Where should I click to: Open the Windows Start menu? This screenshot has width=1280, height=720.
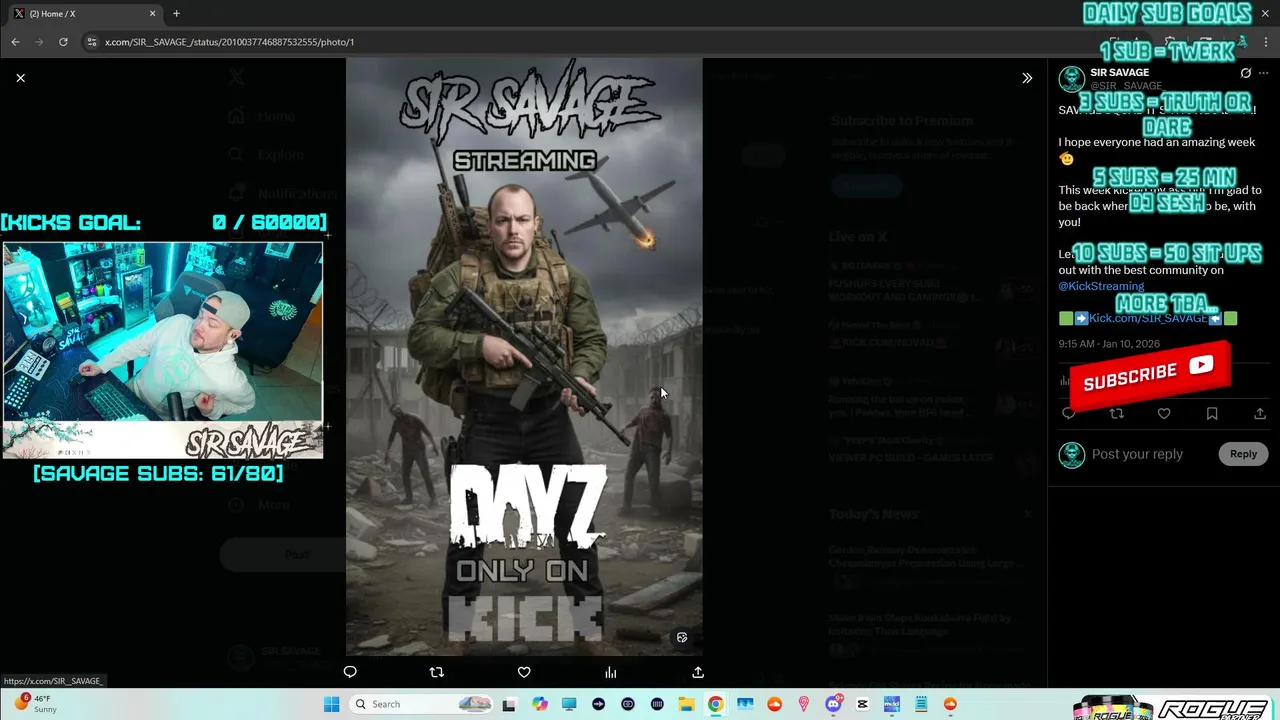(332, 704)
